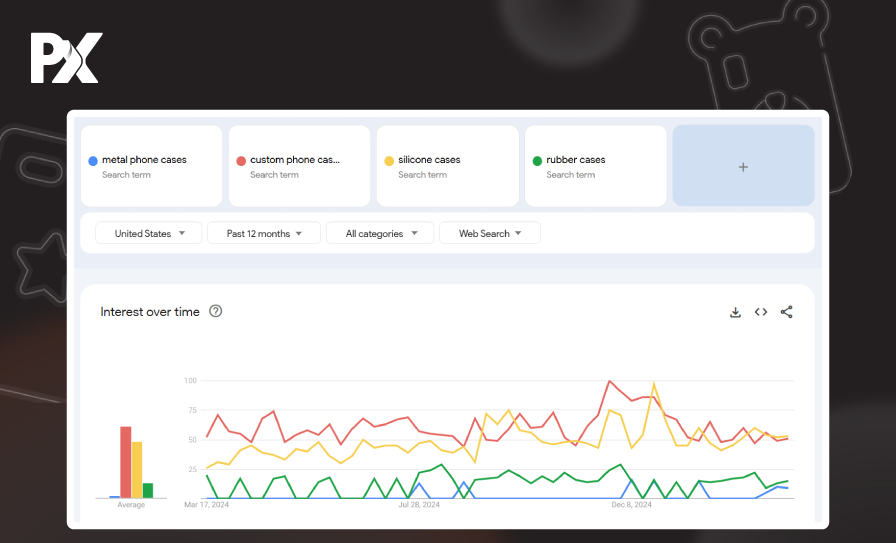
Task: Open the embed code icon
Action: click(x=761, y=312)
